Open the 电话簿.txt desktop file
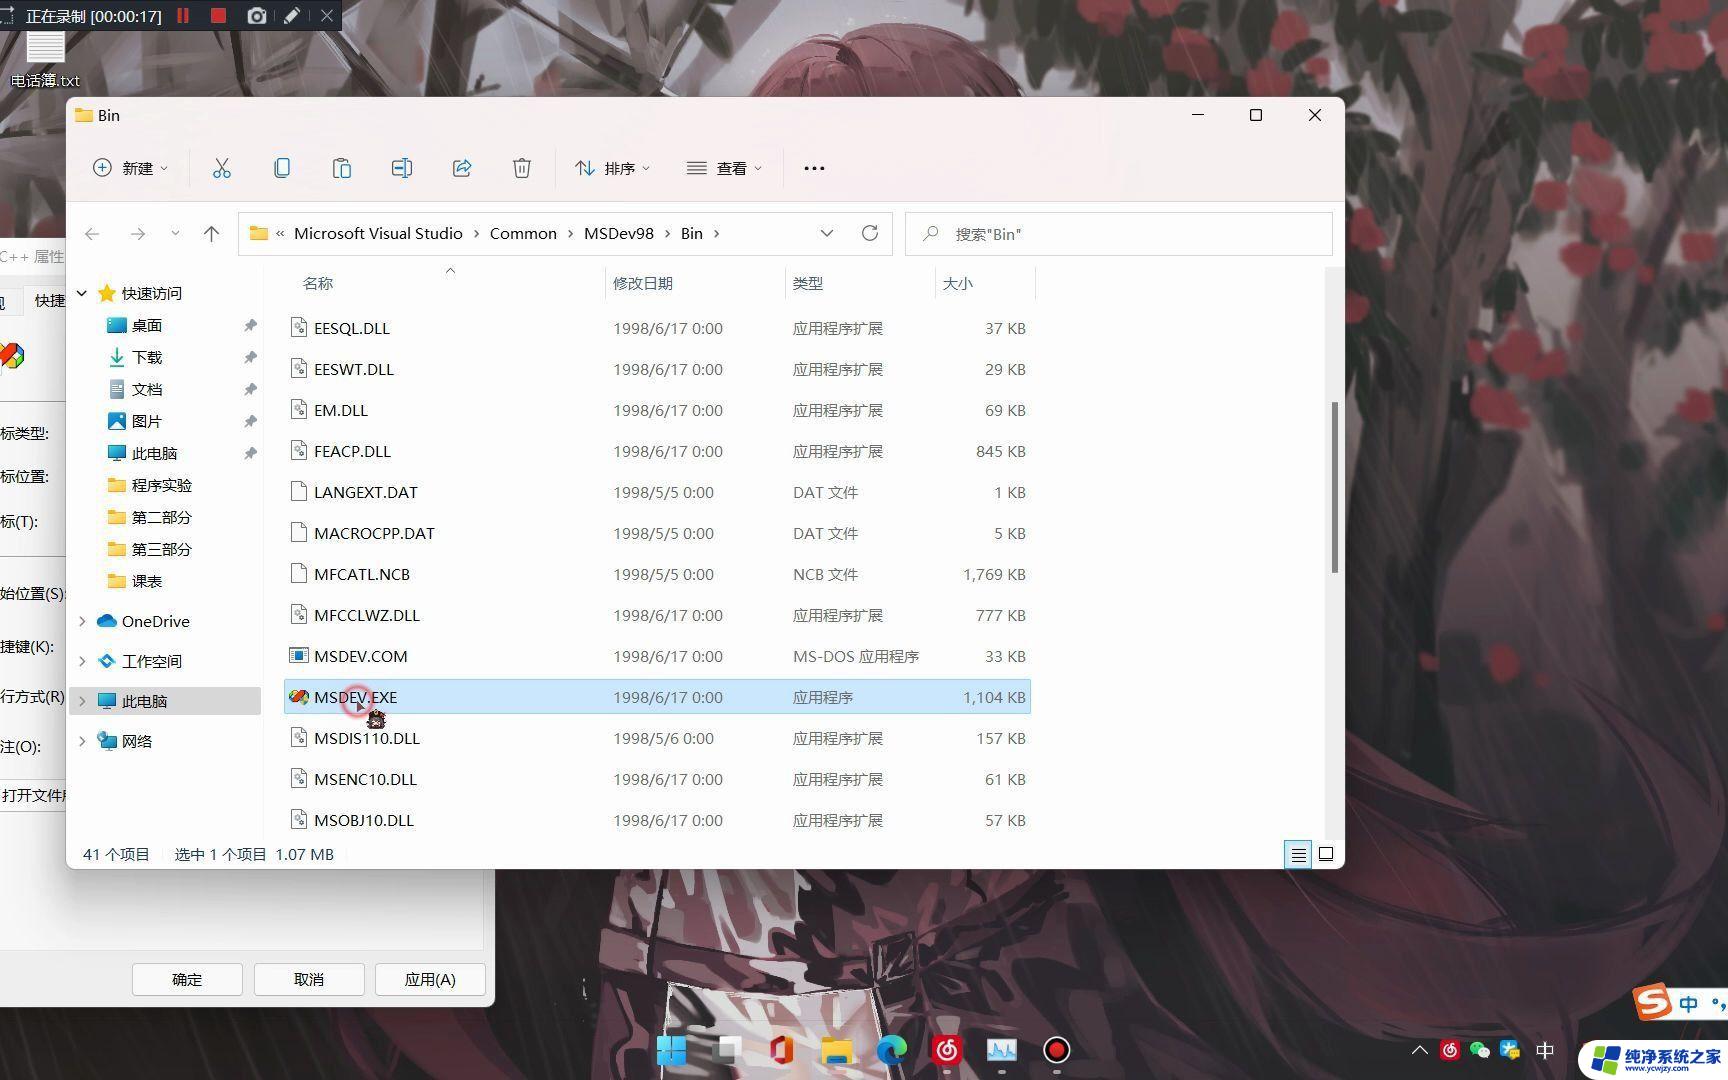Screen dimensions: 1728x1080 [45, 60]
